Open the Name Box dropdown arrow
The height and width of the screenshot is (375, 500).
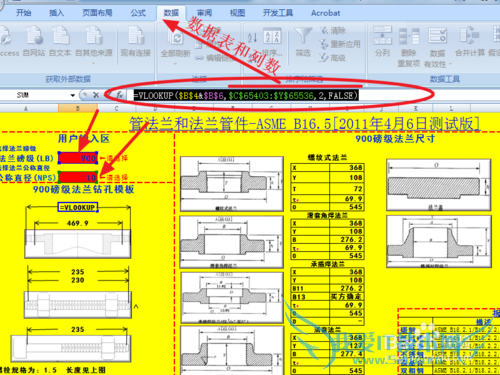click(73, 95)
